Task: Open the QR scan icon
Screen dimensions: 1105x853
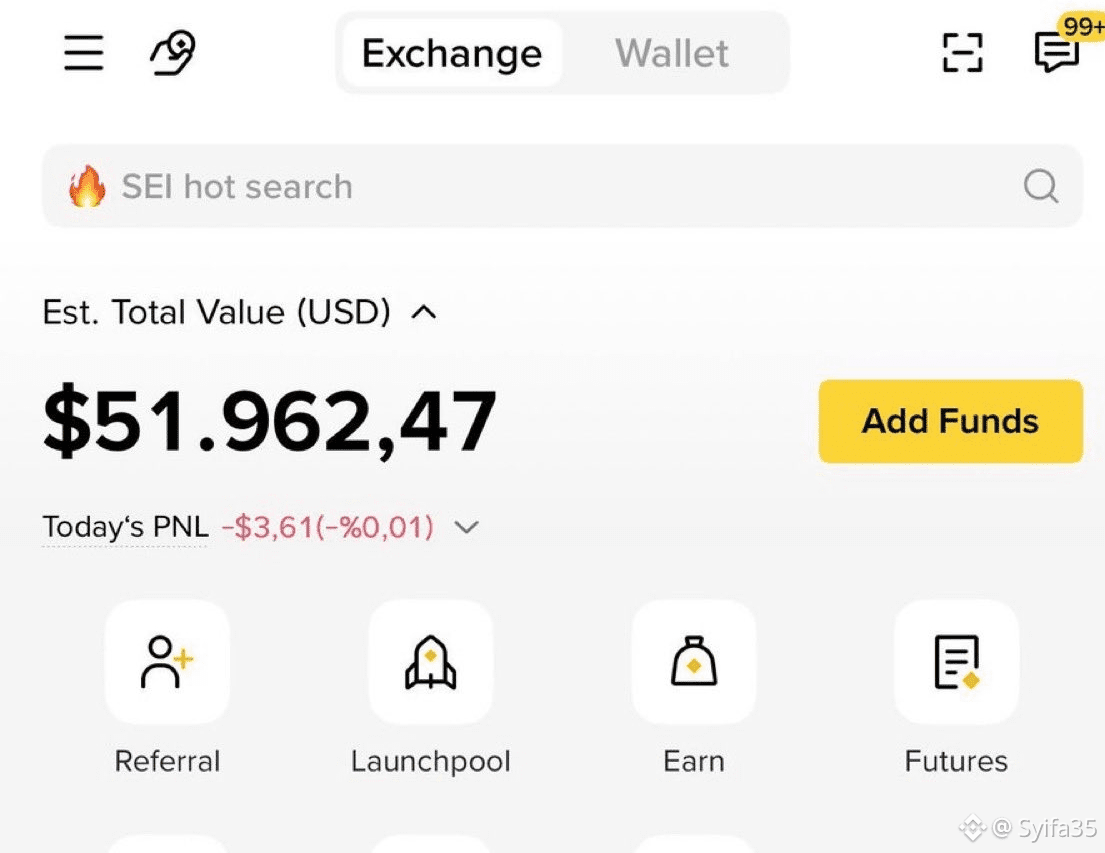Action: (x=963, y=53)
